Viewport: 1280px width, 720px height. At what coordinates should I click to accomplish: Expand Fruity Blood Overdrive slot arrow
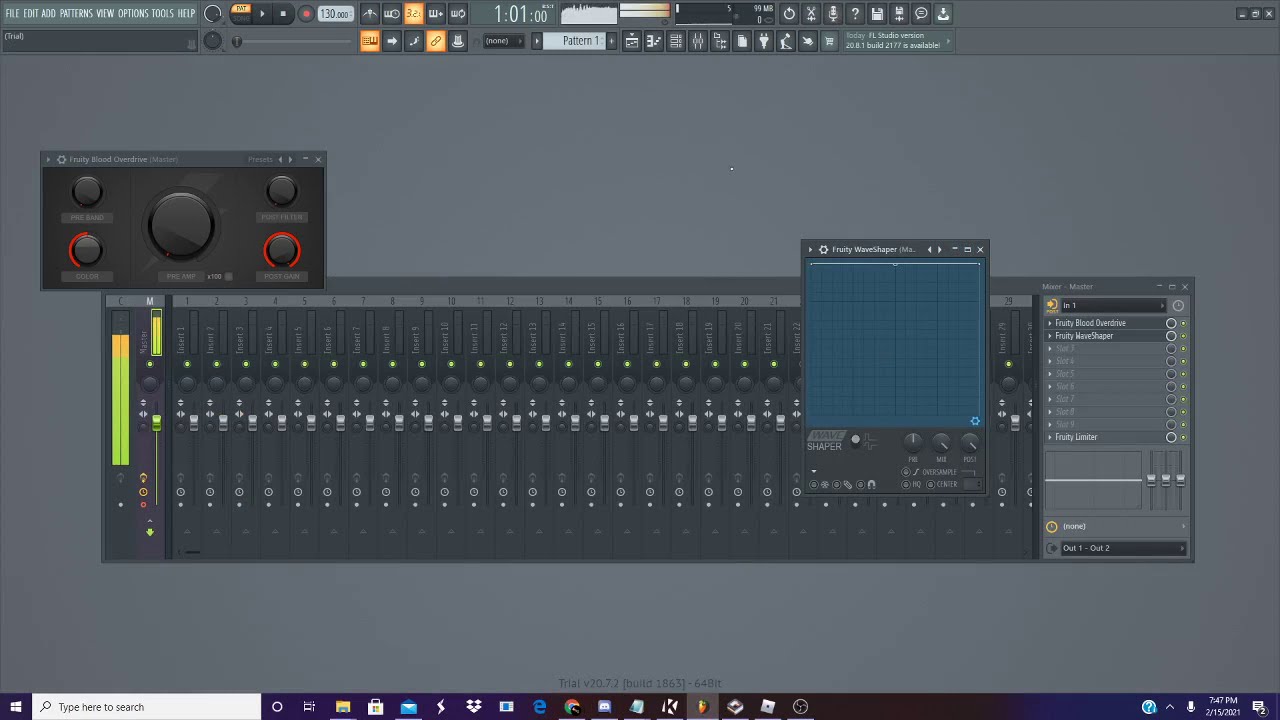pyautogui.click(x=1050, y=323)
